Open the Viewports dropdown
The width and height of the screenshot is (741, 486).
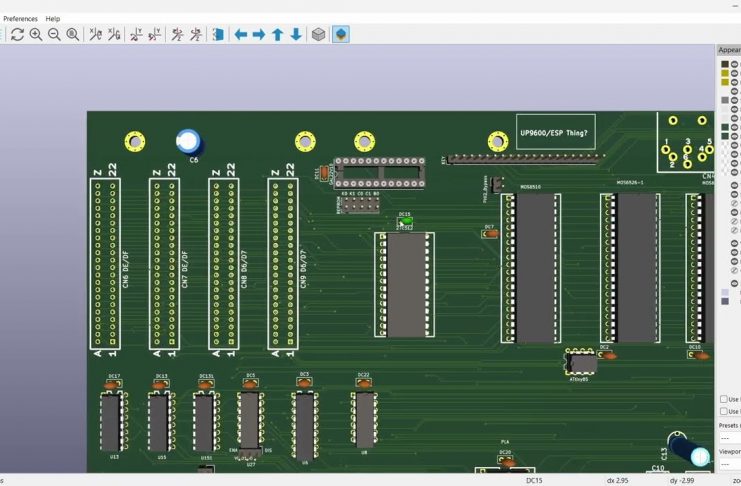coord(730,463)
